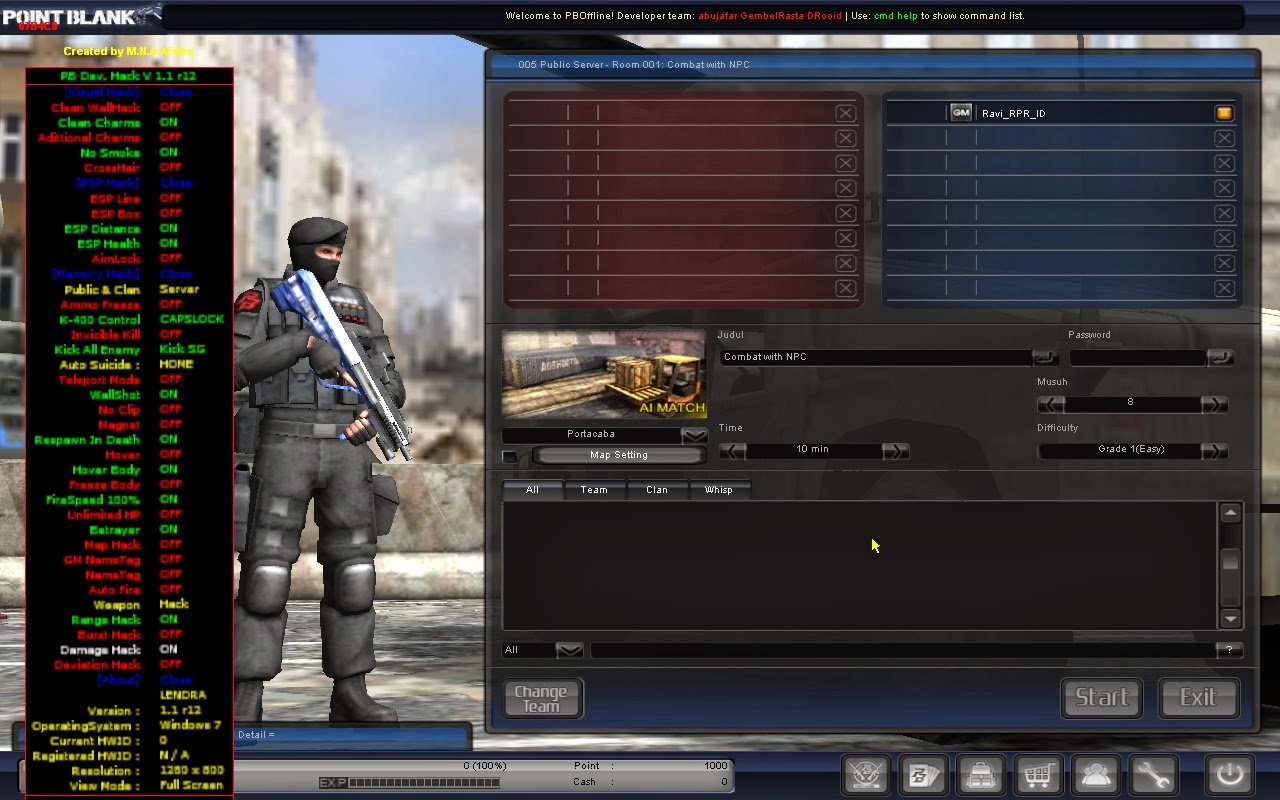Click the EXP progress bar
1280x800 pixels.
click(x=424, y=782)
